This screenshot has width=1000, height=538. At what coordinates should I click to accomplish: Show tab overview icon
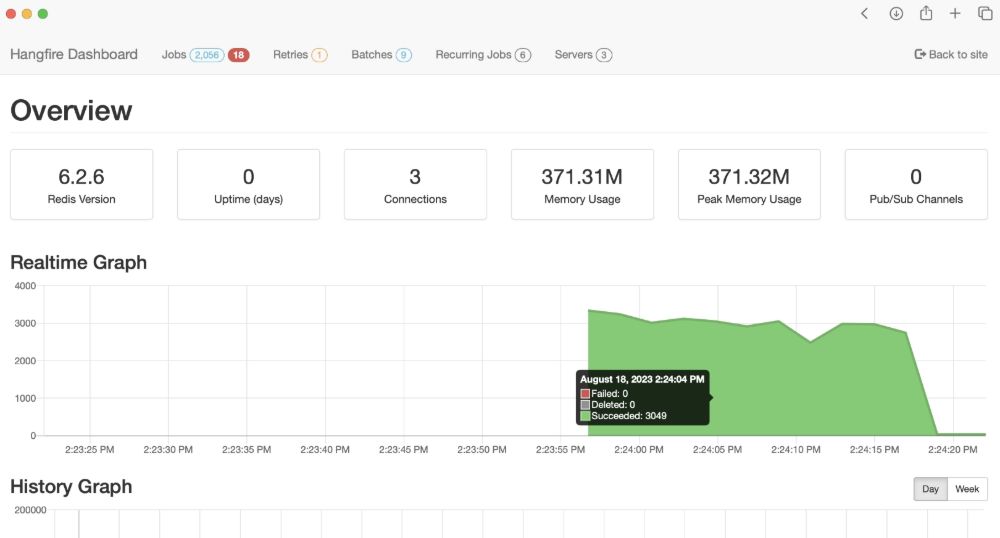pyautogui.click(x=985, y=13)
